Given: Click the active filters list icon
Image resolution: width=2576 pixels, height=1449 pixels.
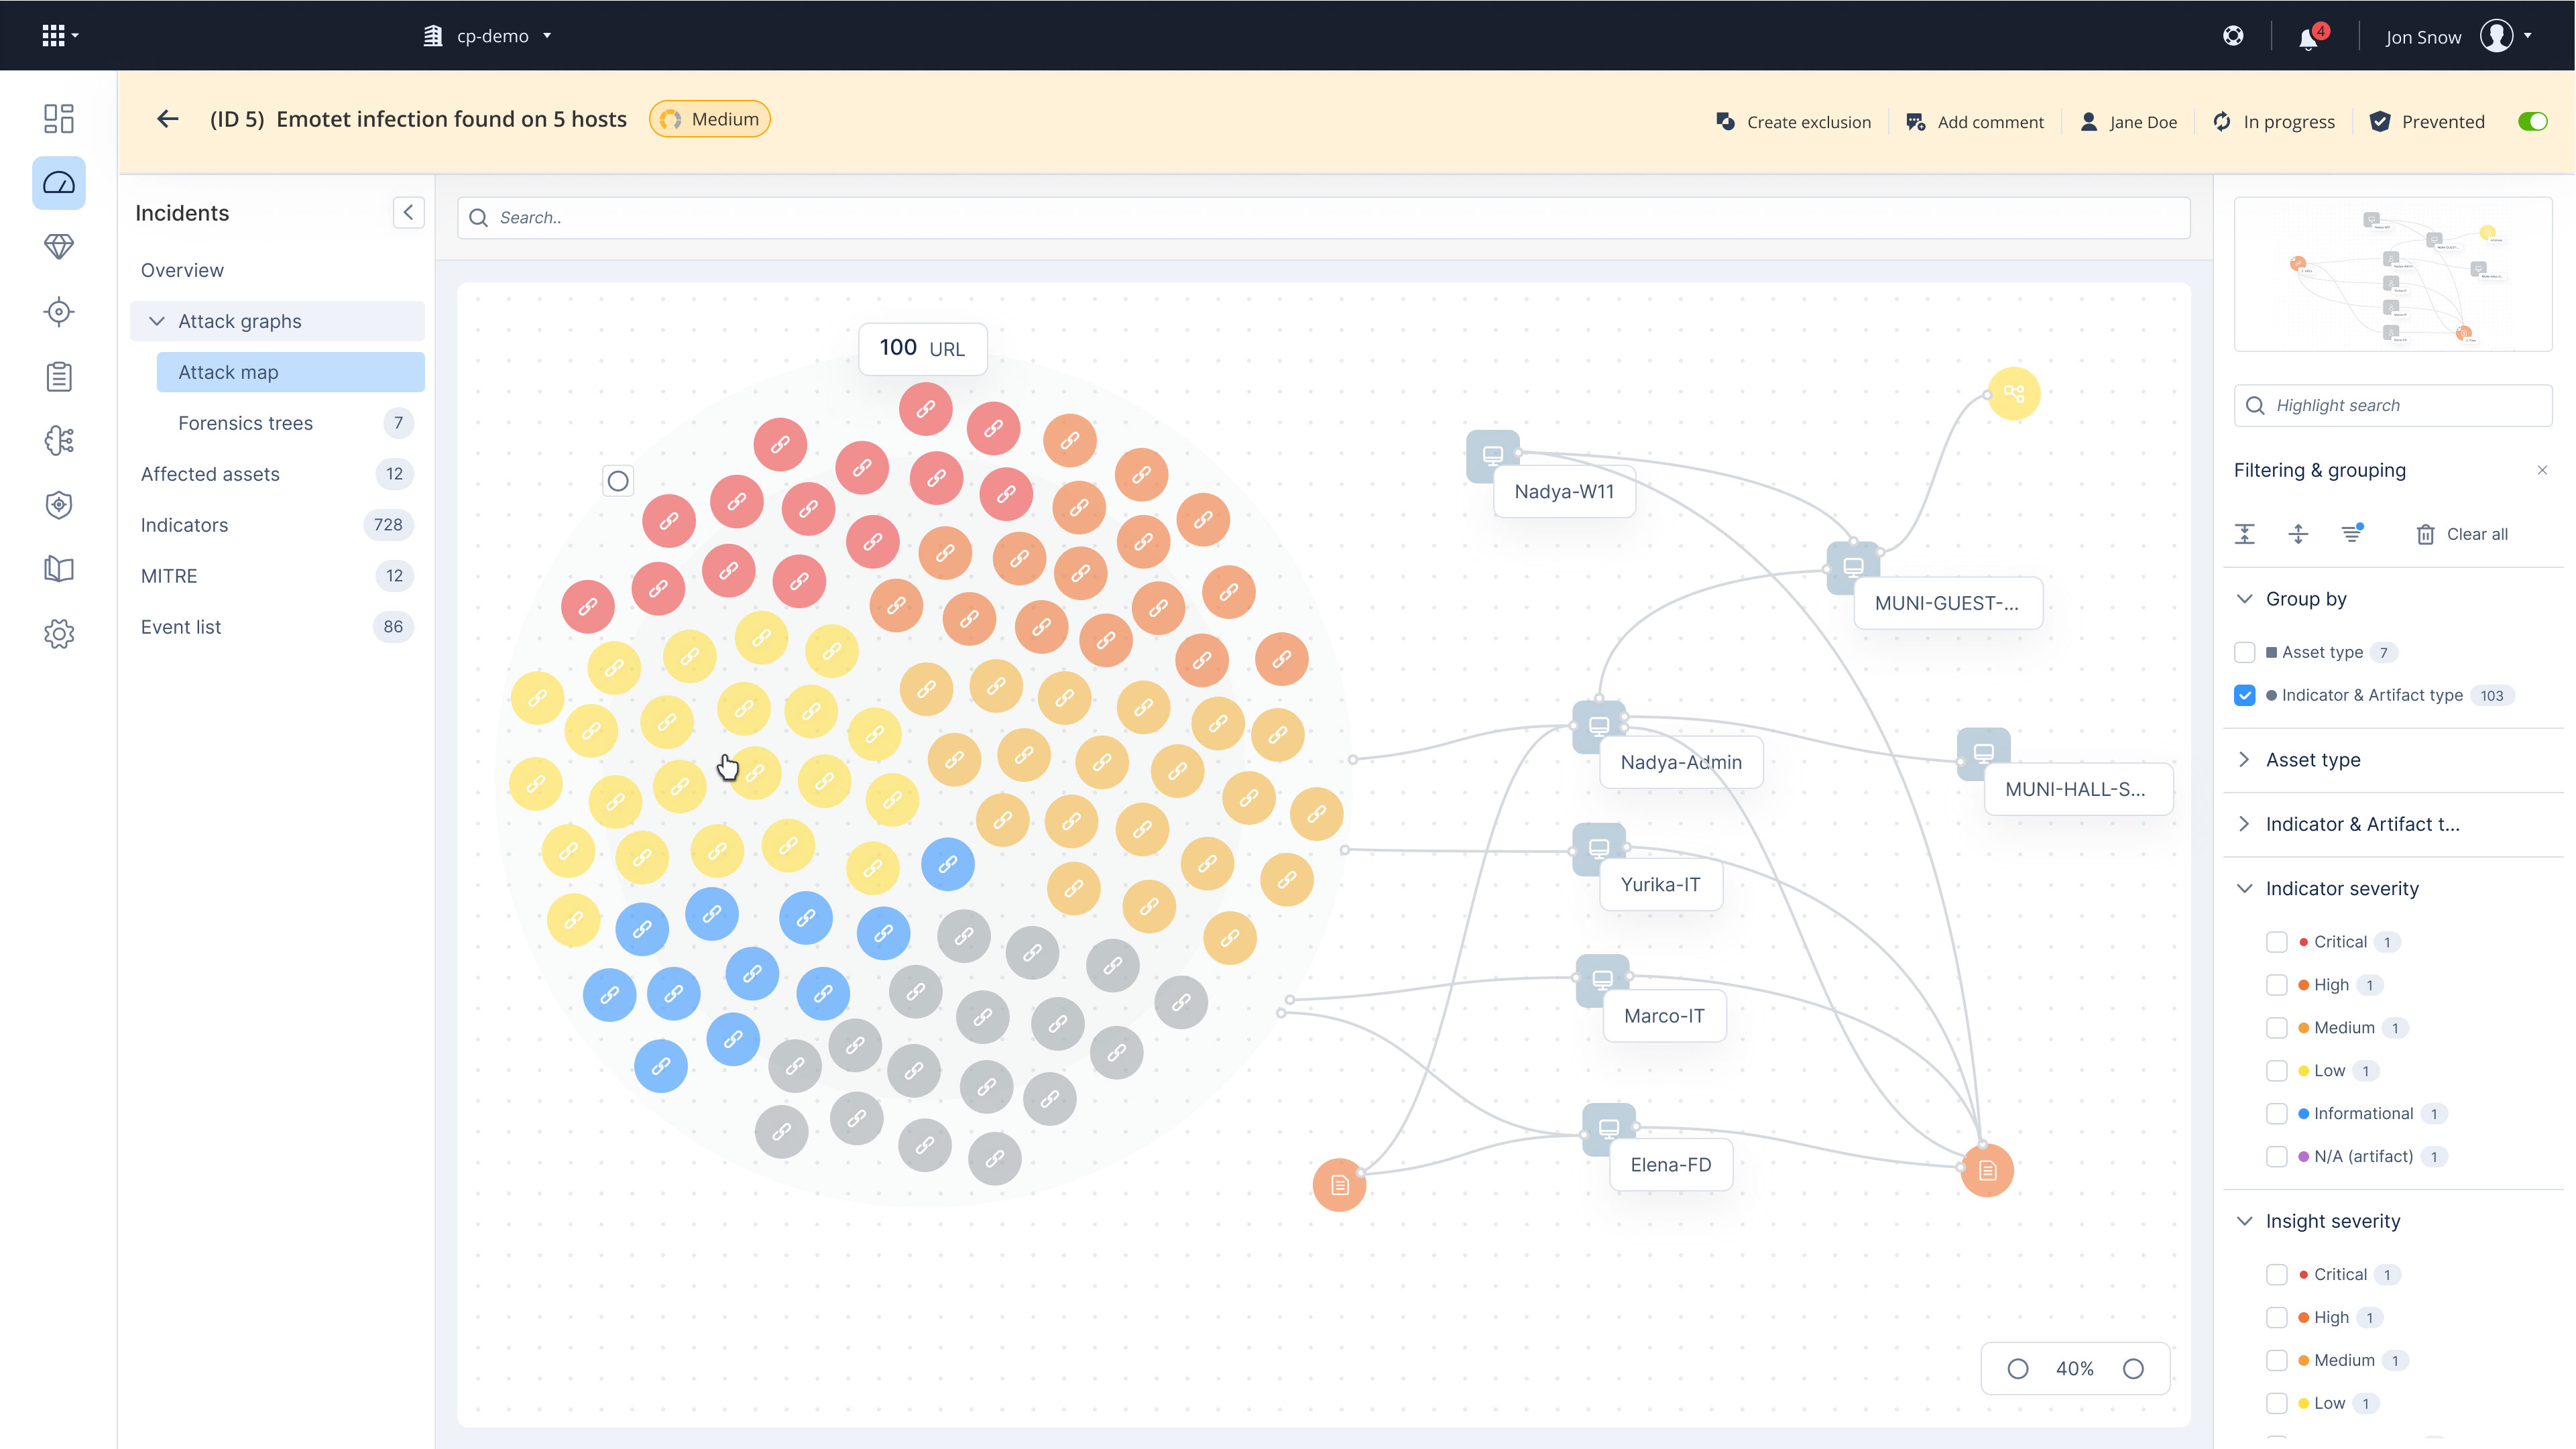Looking at the screenshot, I should [2352, 534].
